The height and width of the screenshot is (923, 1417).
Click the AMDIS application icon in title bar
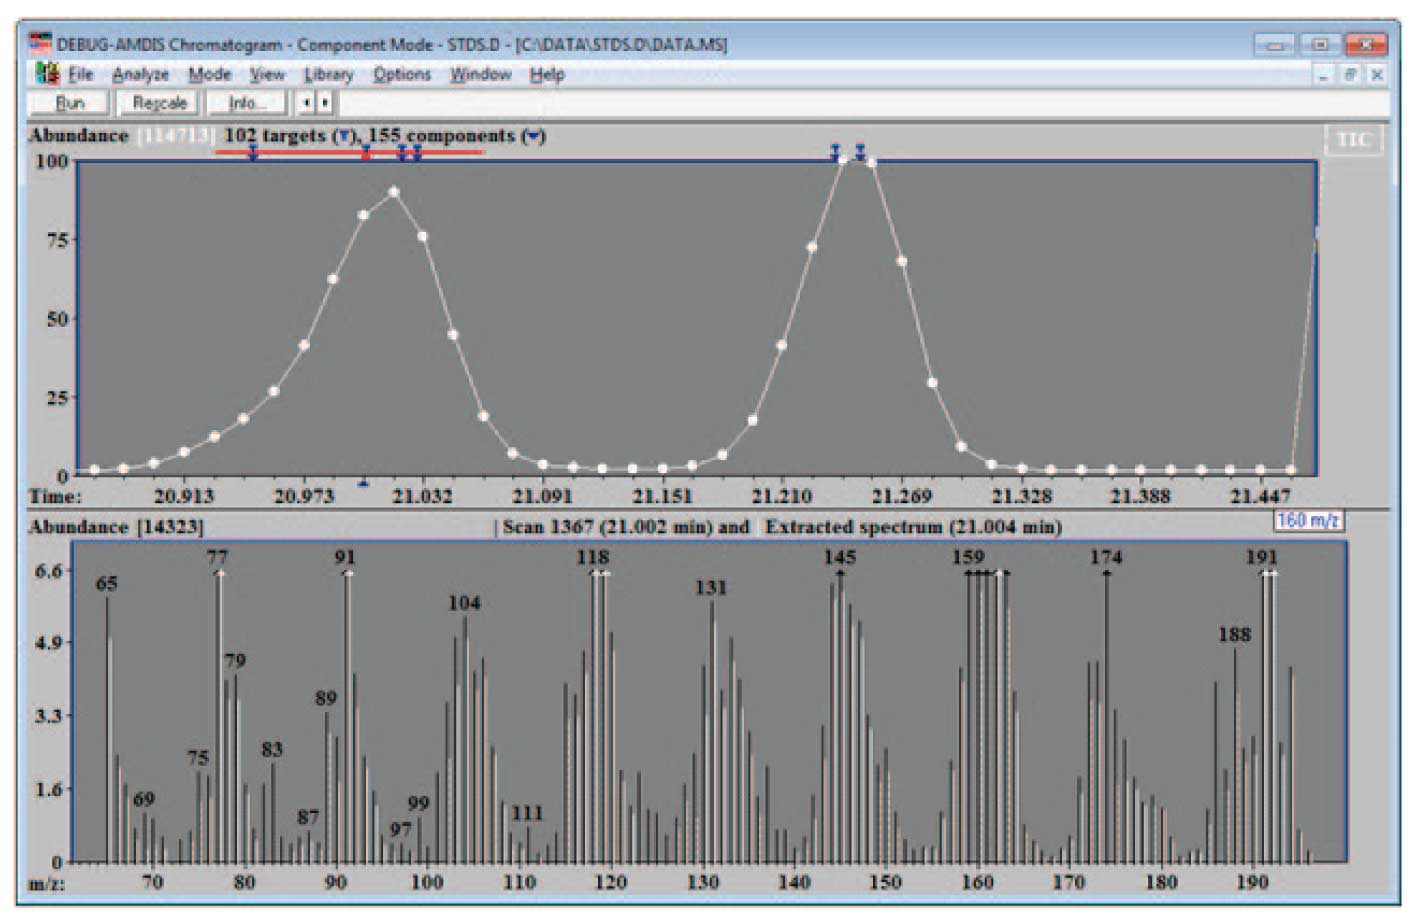[x=40, y=44]
